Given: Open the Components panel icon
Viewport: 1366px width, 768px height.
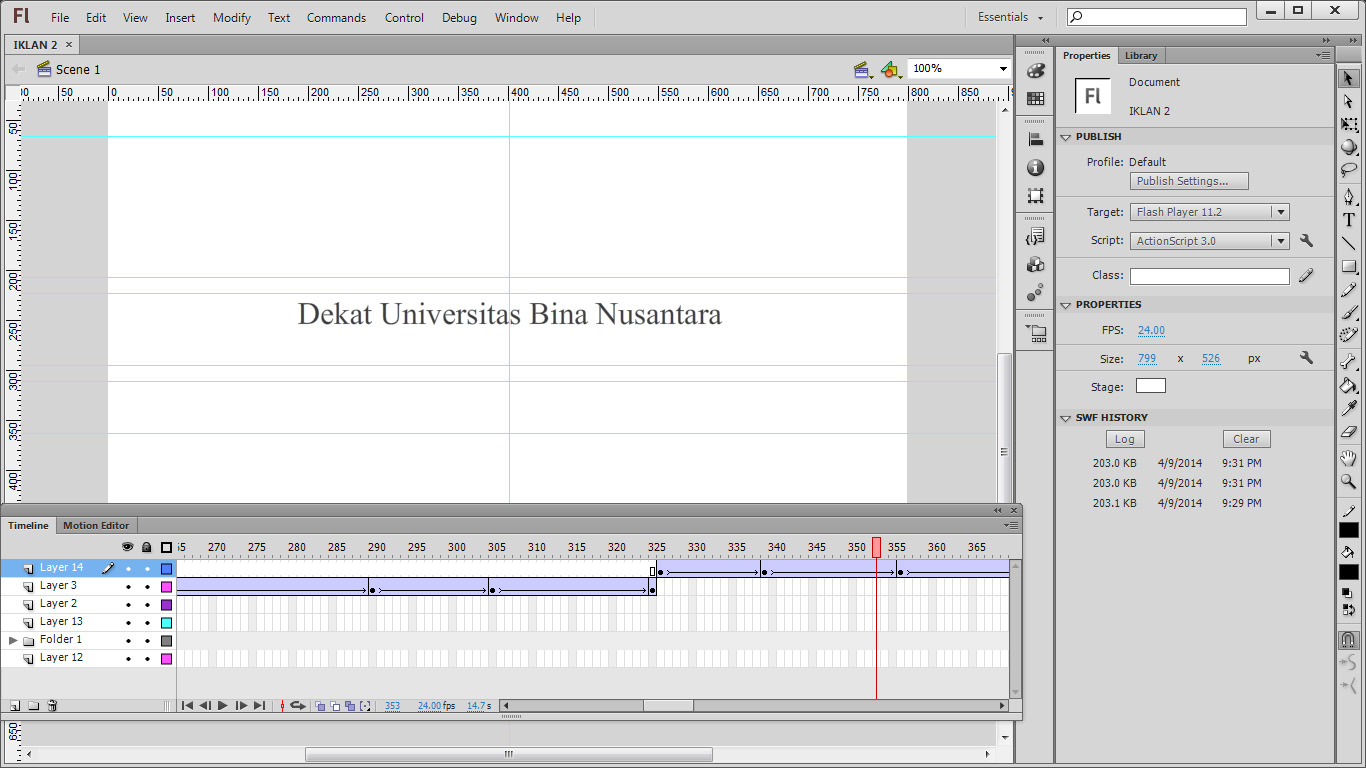Looking at the screenshot, I should [x=1036, y=265].
